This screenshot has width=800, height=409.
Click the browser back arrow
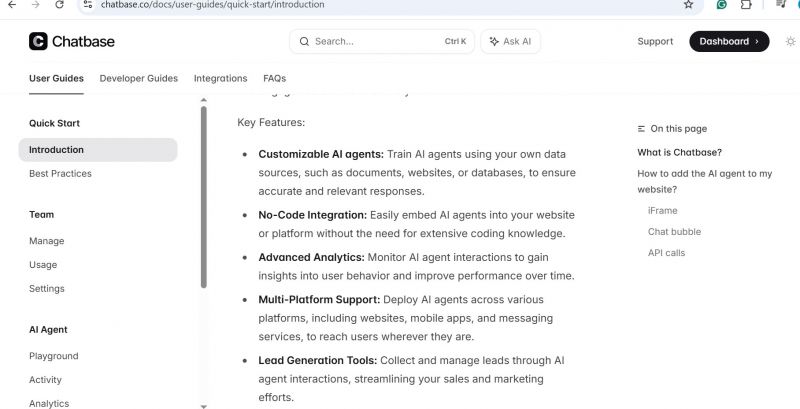point(11,5)
